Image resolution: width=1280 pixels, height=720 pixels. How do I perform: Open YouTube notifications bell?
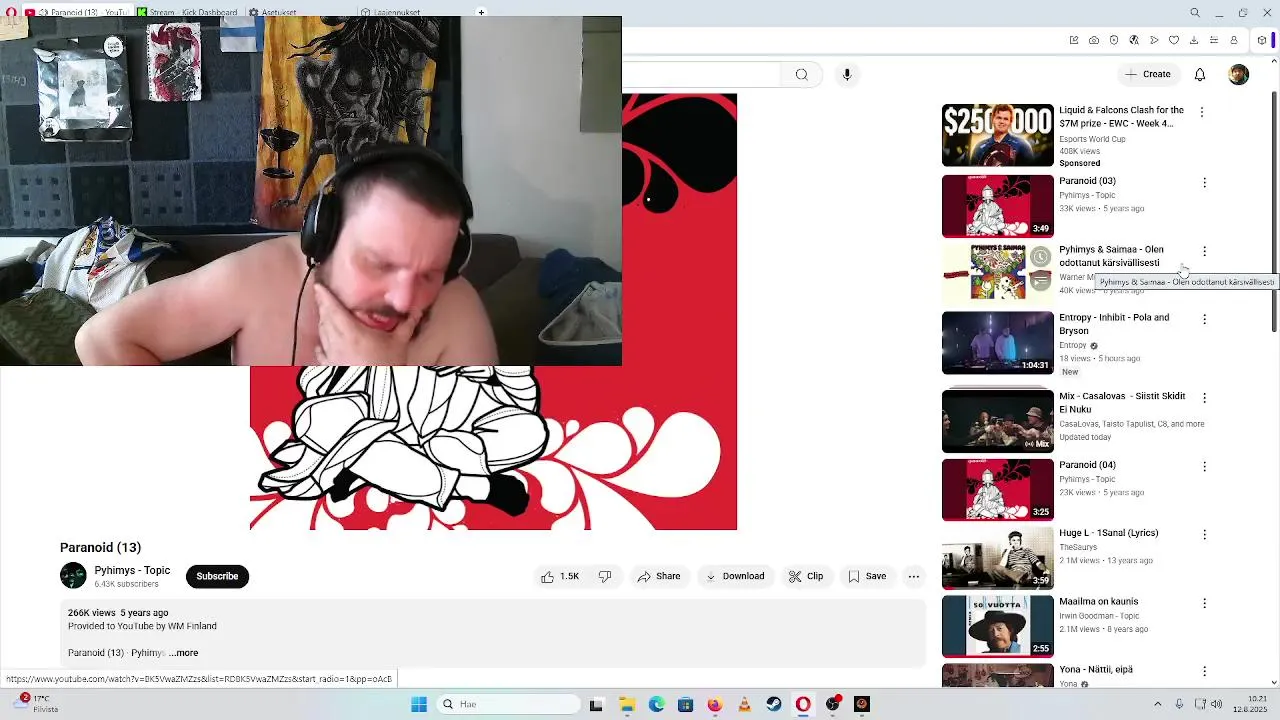(x=1200, y=74)
